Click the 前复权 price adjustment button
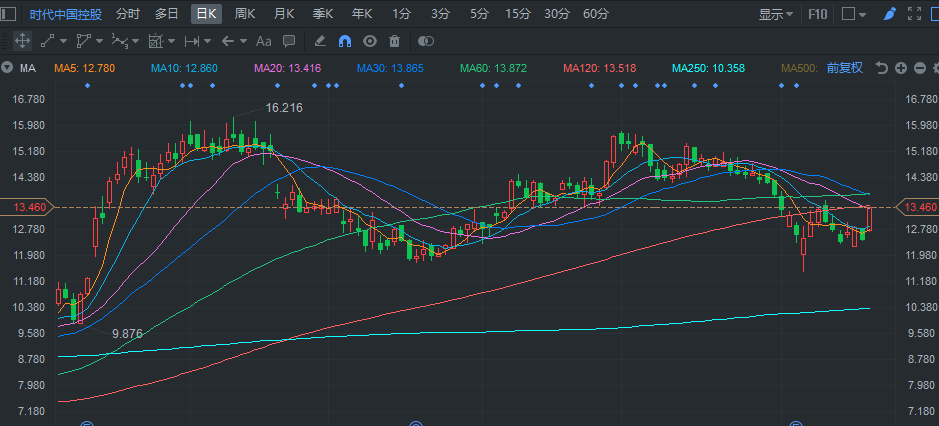 click(x=845, y=68)
